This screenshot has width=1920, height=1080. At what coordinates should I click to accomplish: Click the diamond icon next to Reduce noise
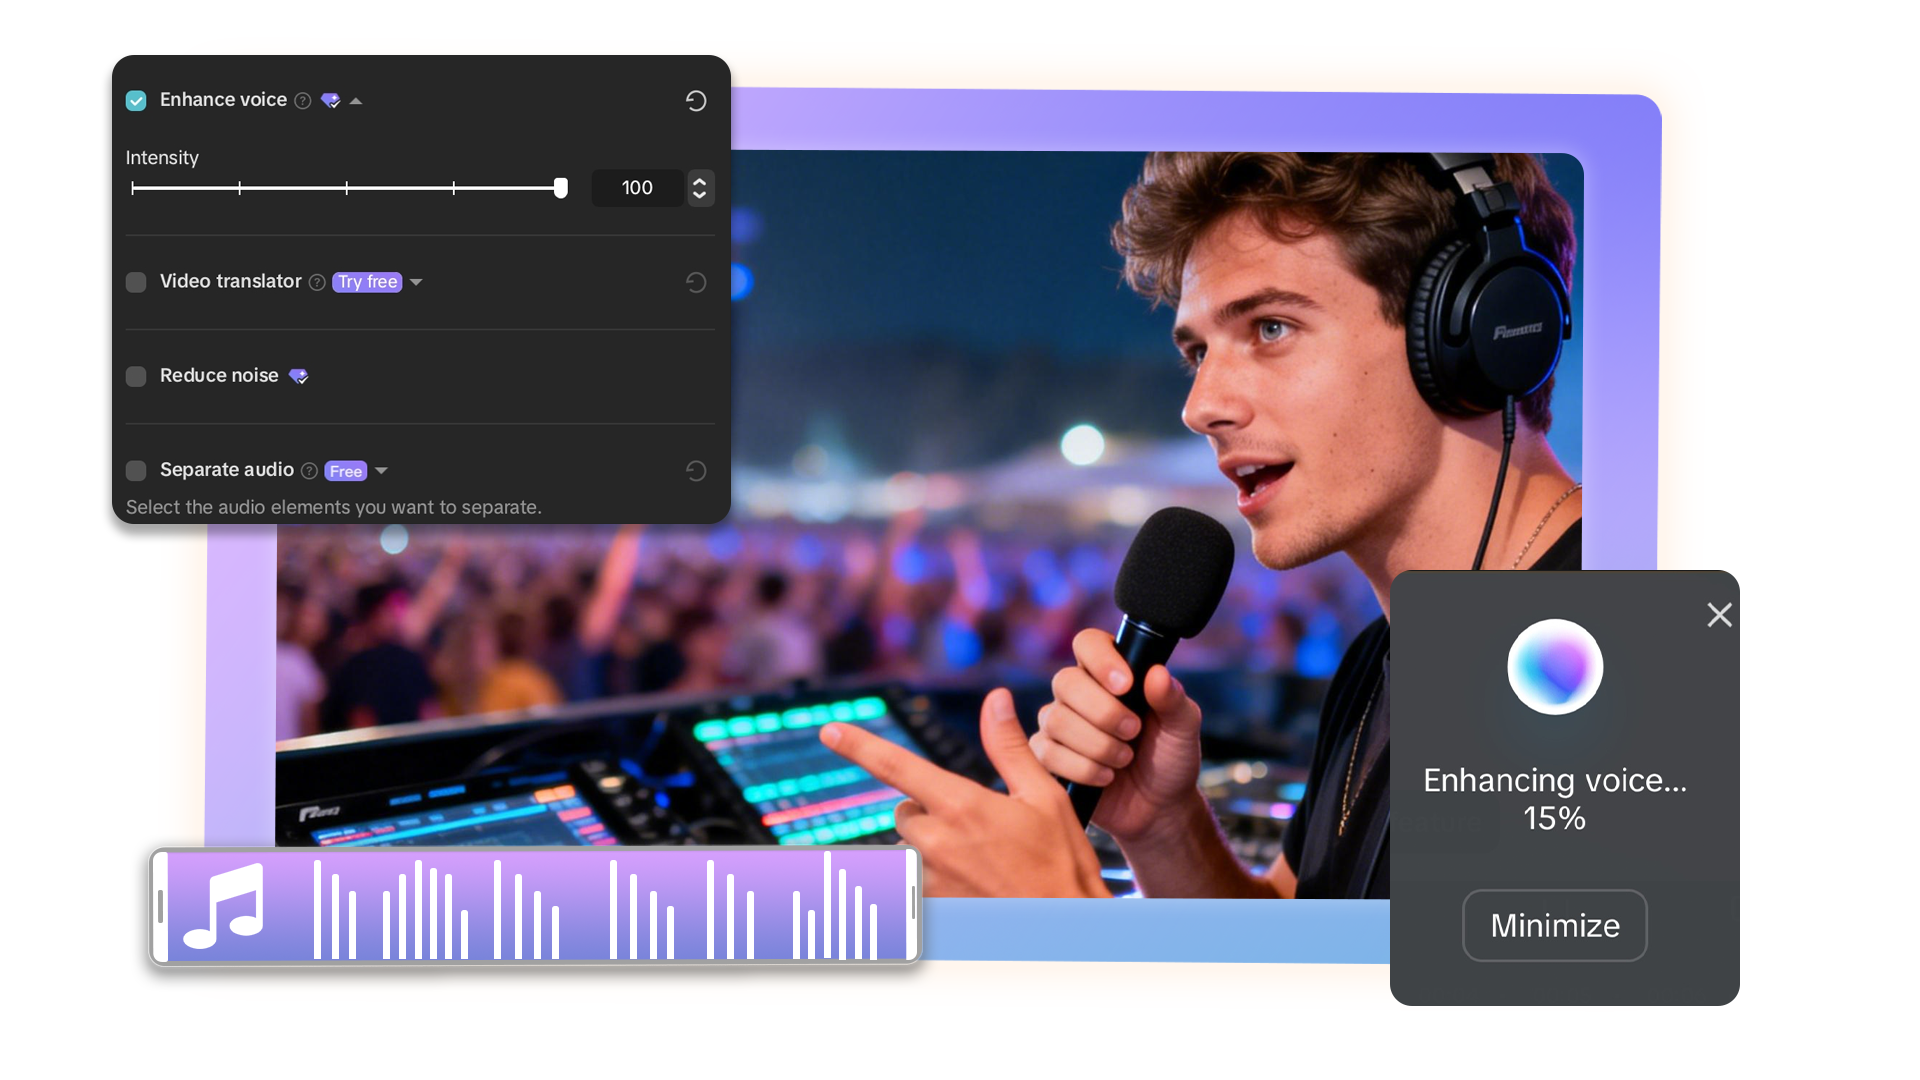(x=298, y=376)
